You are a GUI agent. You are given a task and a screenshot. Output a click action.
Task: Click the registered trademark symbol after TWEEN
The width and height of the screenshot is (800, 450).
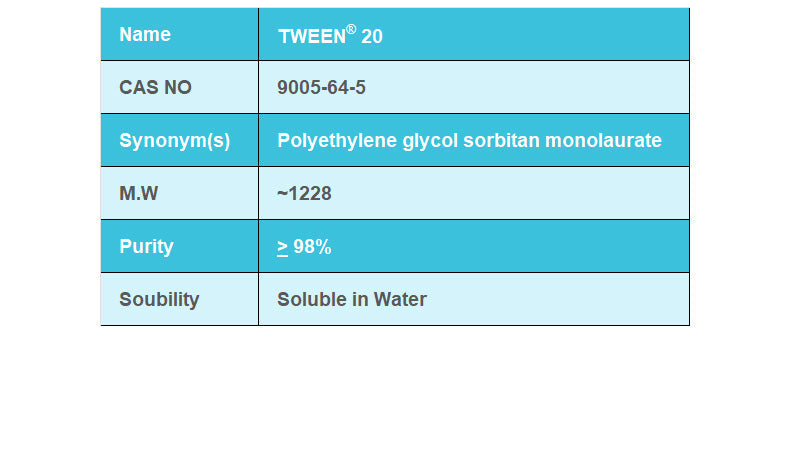[x=351, y=29]
